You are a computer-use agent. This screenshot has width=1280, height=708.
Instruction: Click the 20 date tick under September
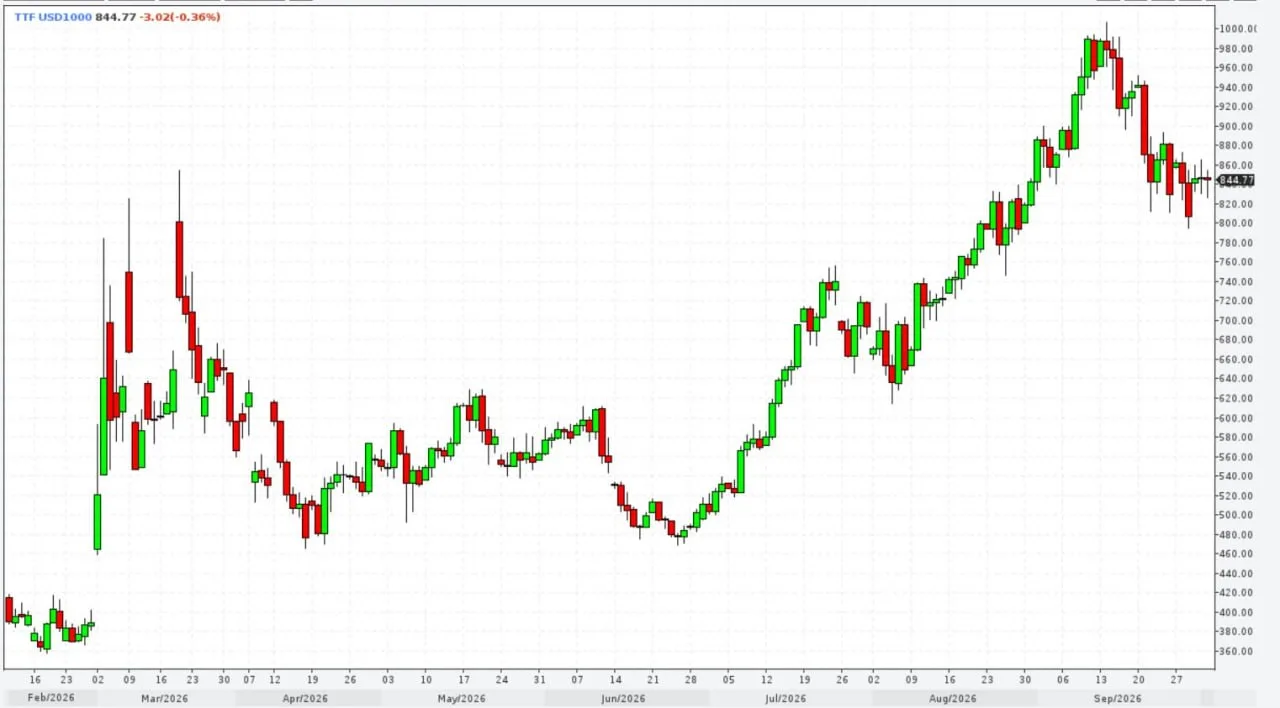point(1139,678)
